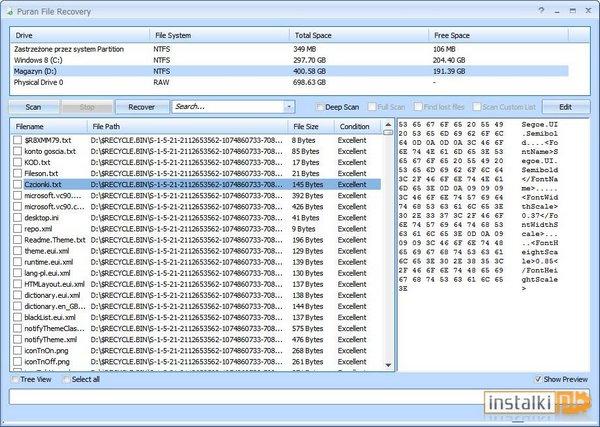Select the Windows 8 (C:) drive
The width and height of the screenshot is (600, 427).
(x=289, y=60)
